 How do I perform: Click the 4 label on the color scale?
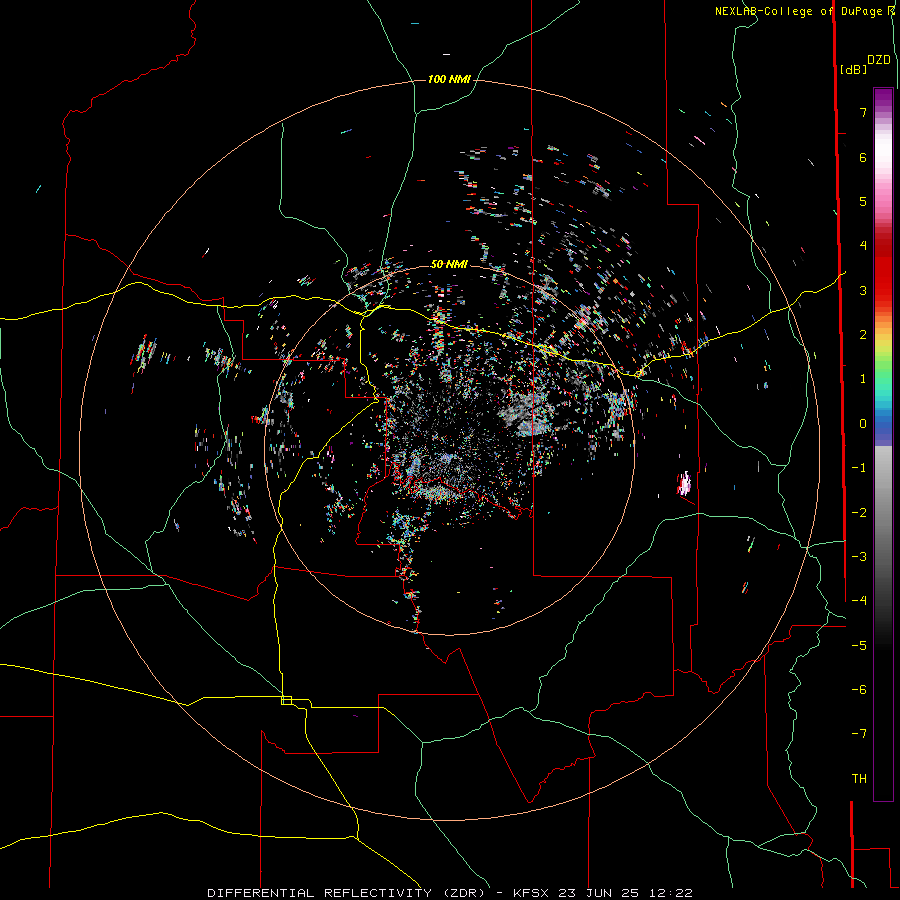click(863, 246)
